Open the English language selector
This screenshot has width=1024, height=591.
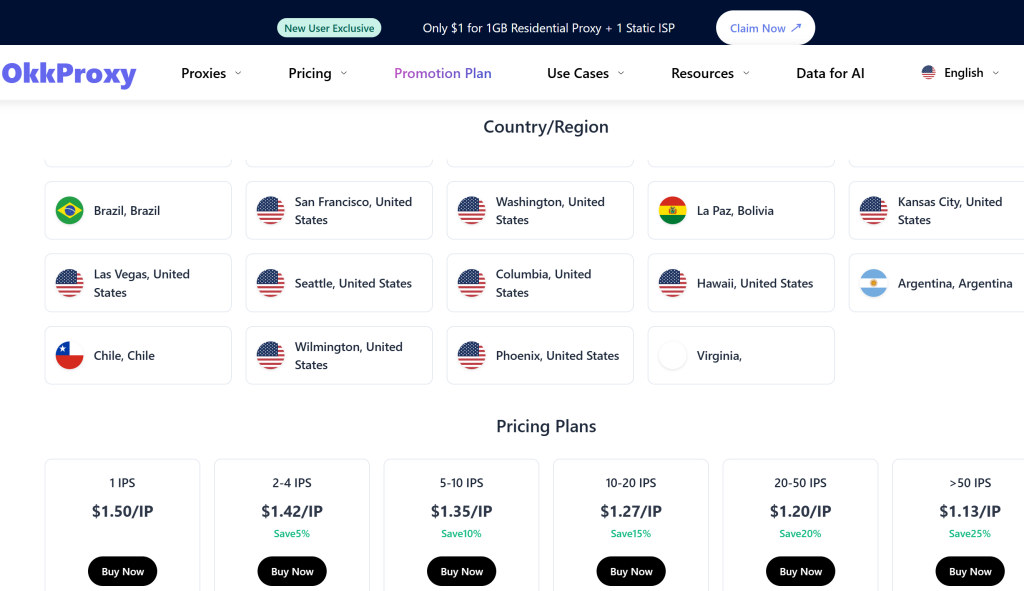pyautogui.click(x=960, y=73)
